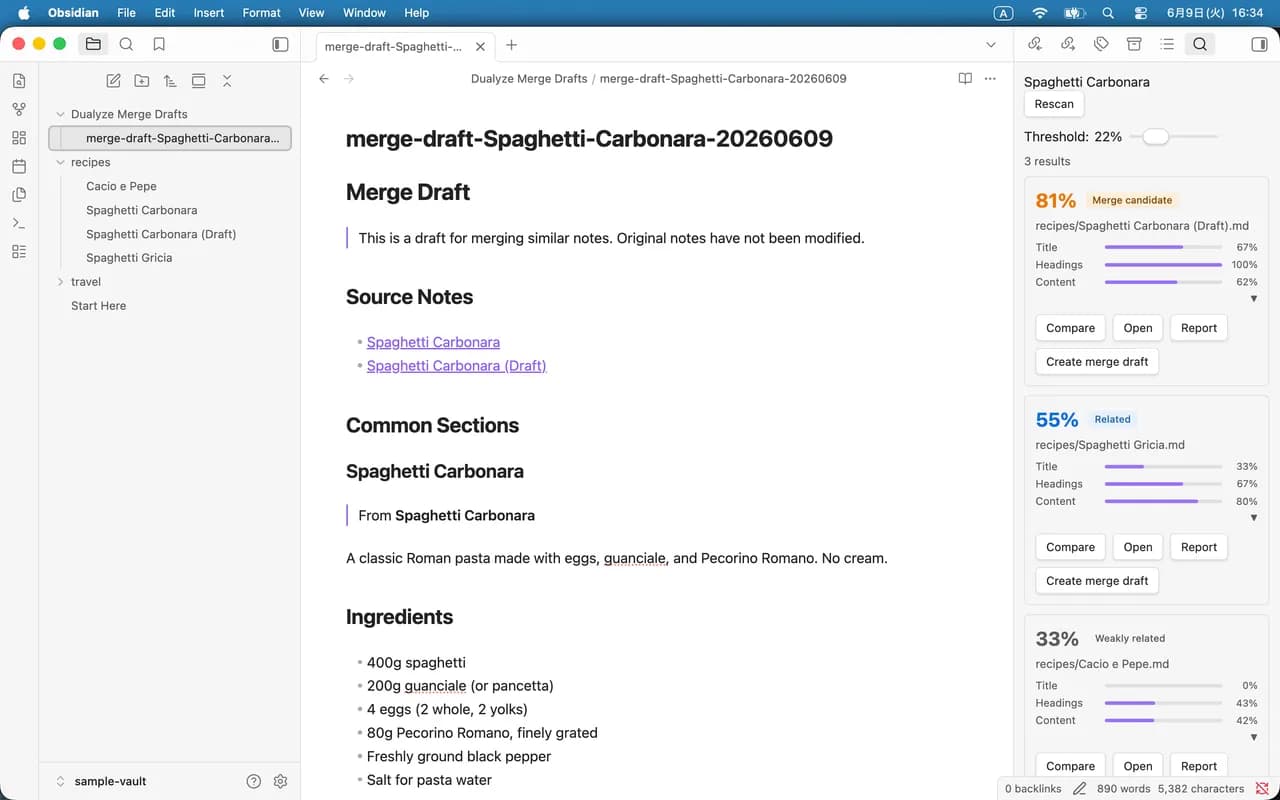Open settings gear icon
Image resolution: width=1280 pixels, height=800 pixels.
[280, 781]
